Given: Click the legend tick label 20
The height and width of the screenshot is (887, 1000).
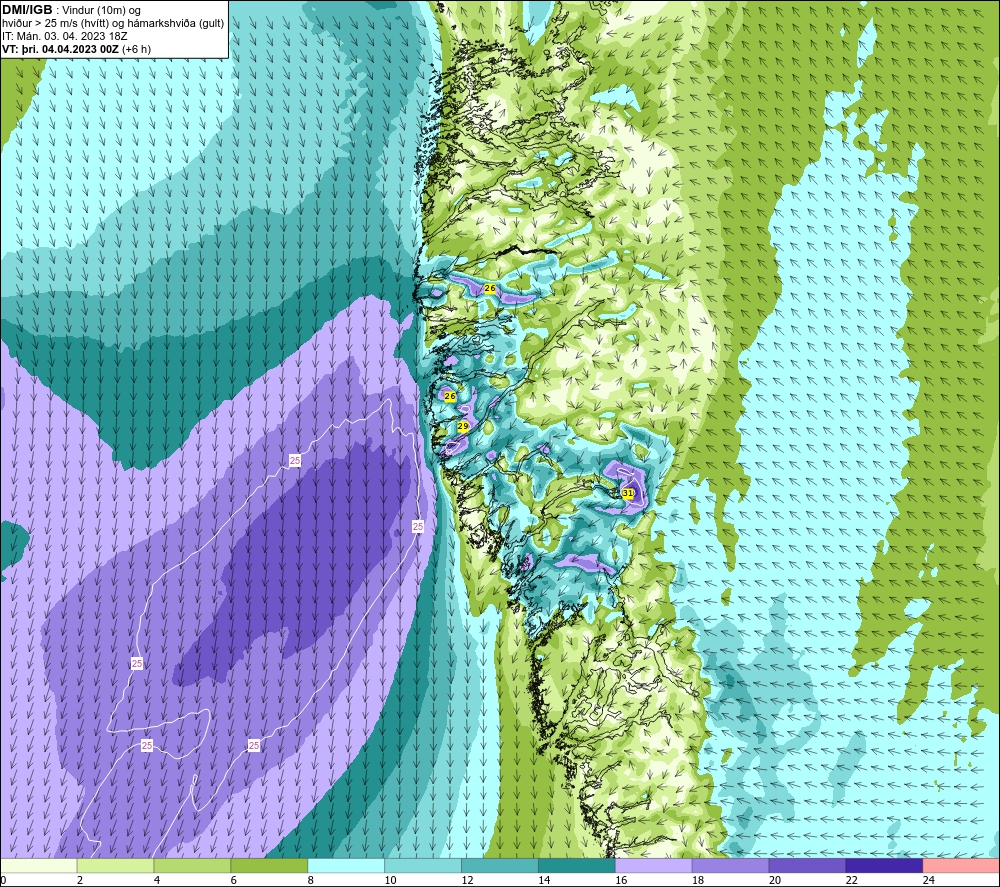Looking at the screenshot, I should (x=775, y=880).
